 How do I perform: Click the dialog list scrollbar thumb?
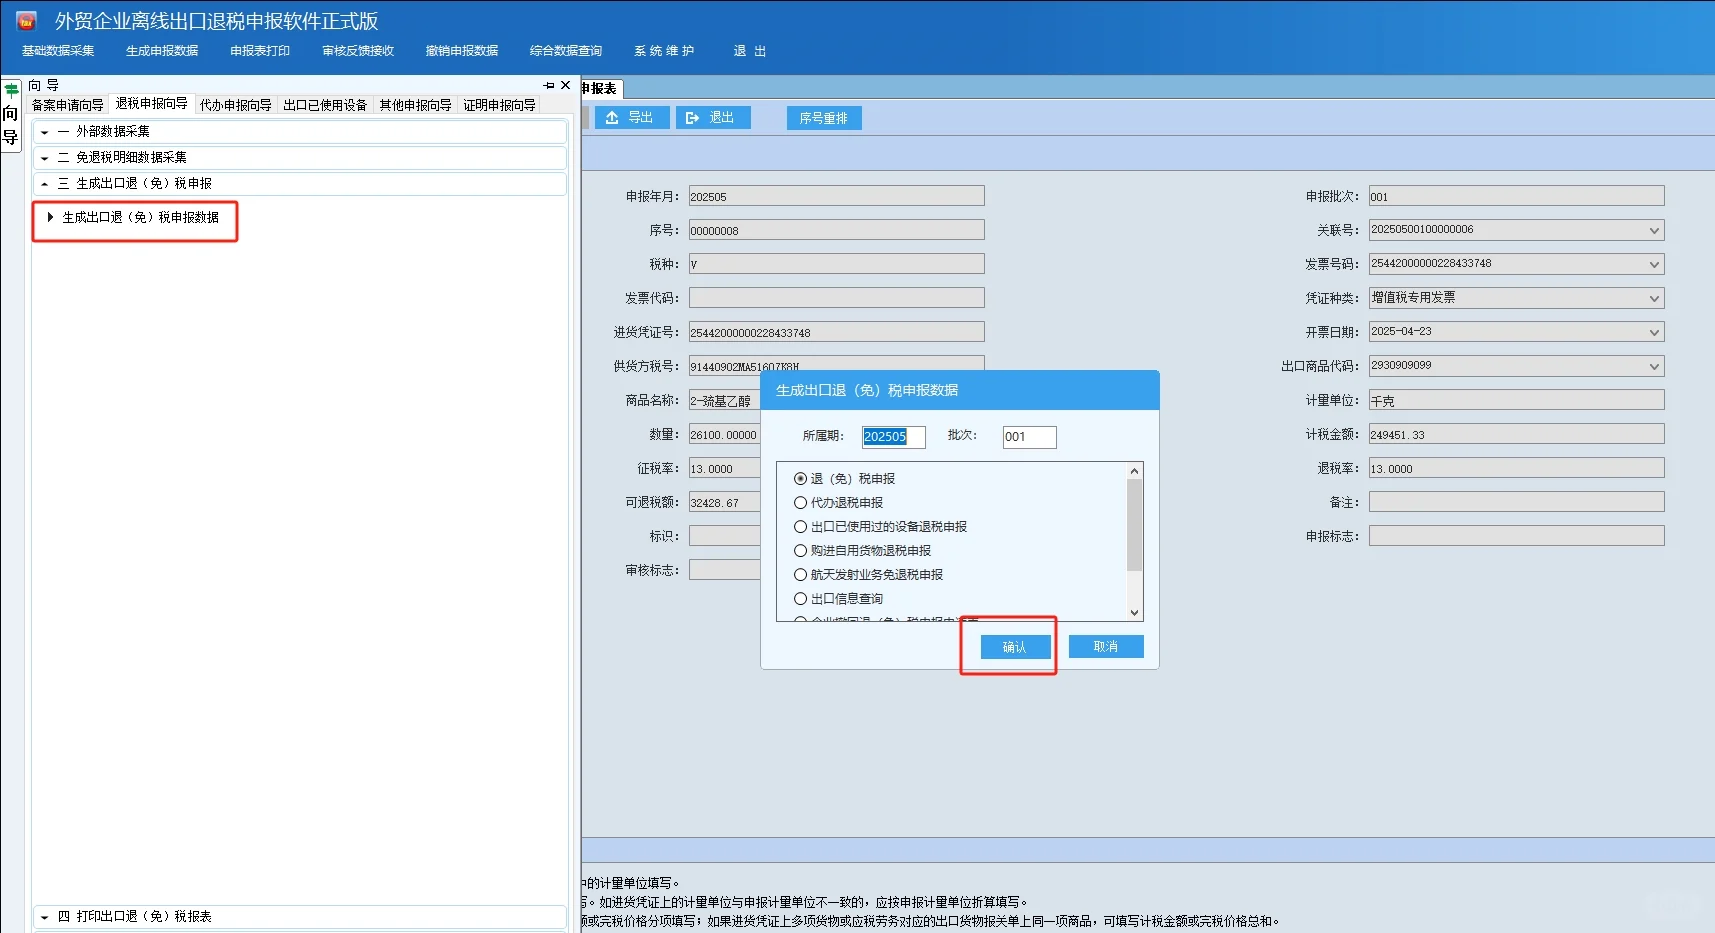point(1134,525)
